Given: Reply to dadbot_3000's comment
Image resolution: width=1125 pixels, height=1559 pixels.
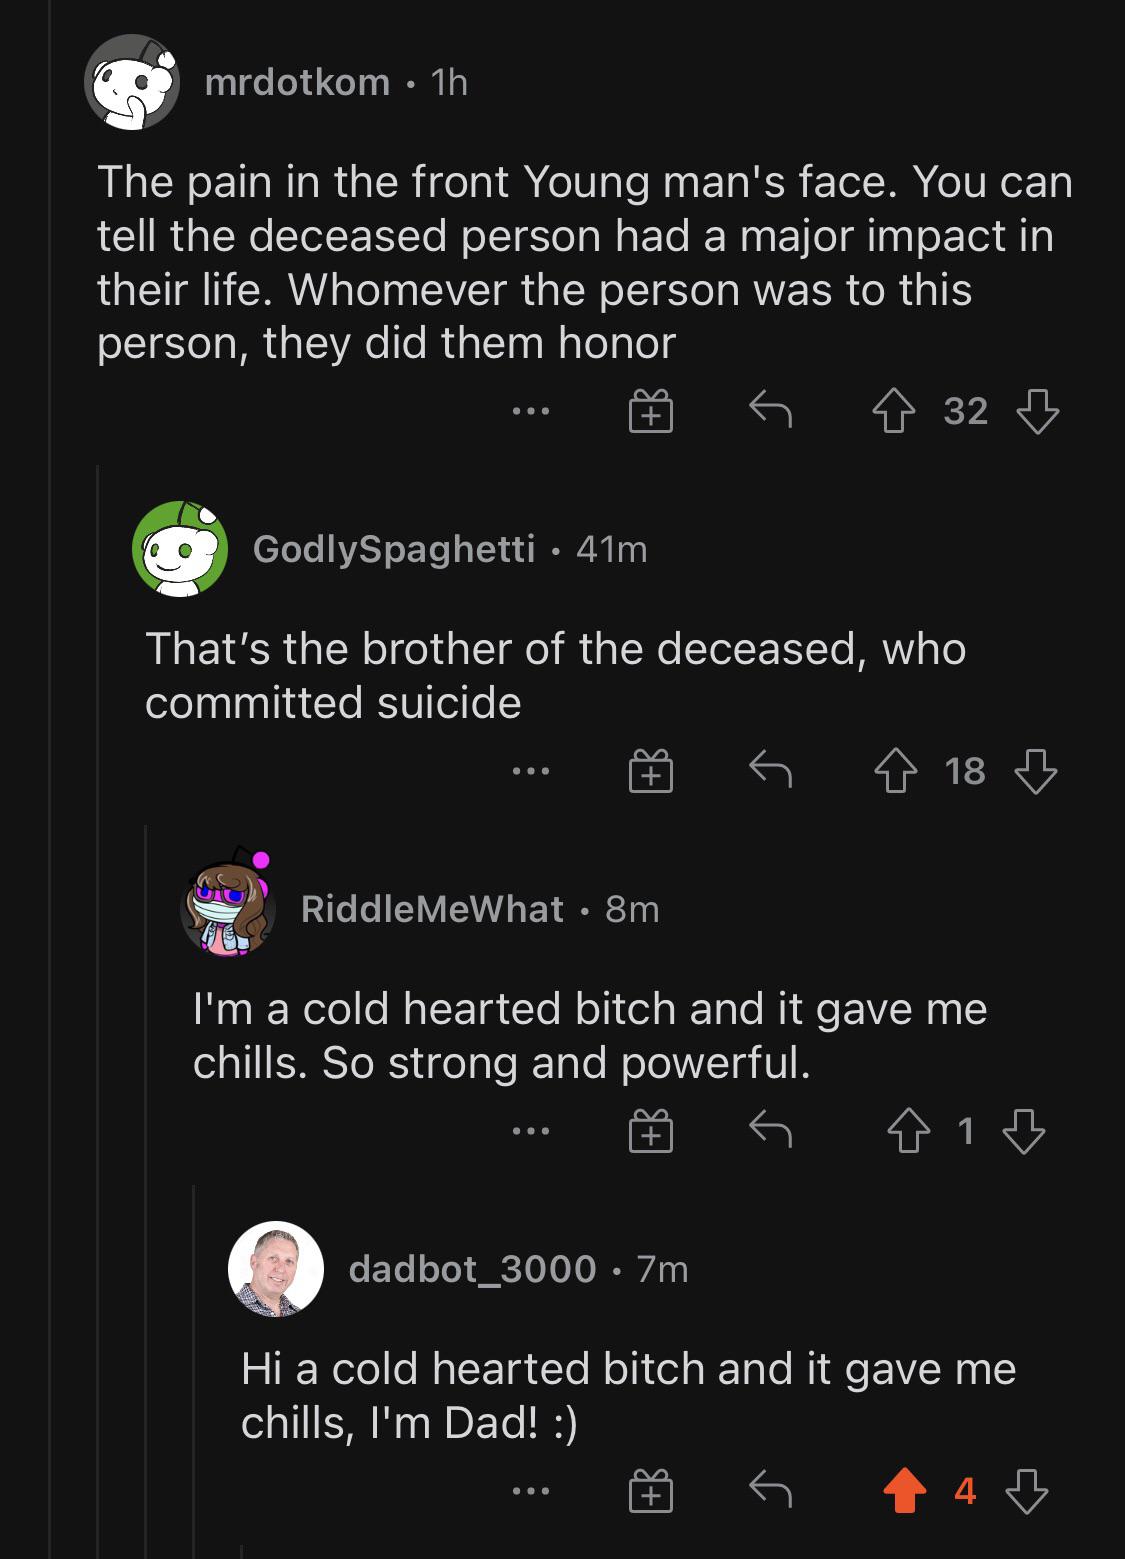Looking at the screenshot, I should (x=770, y=1492).
